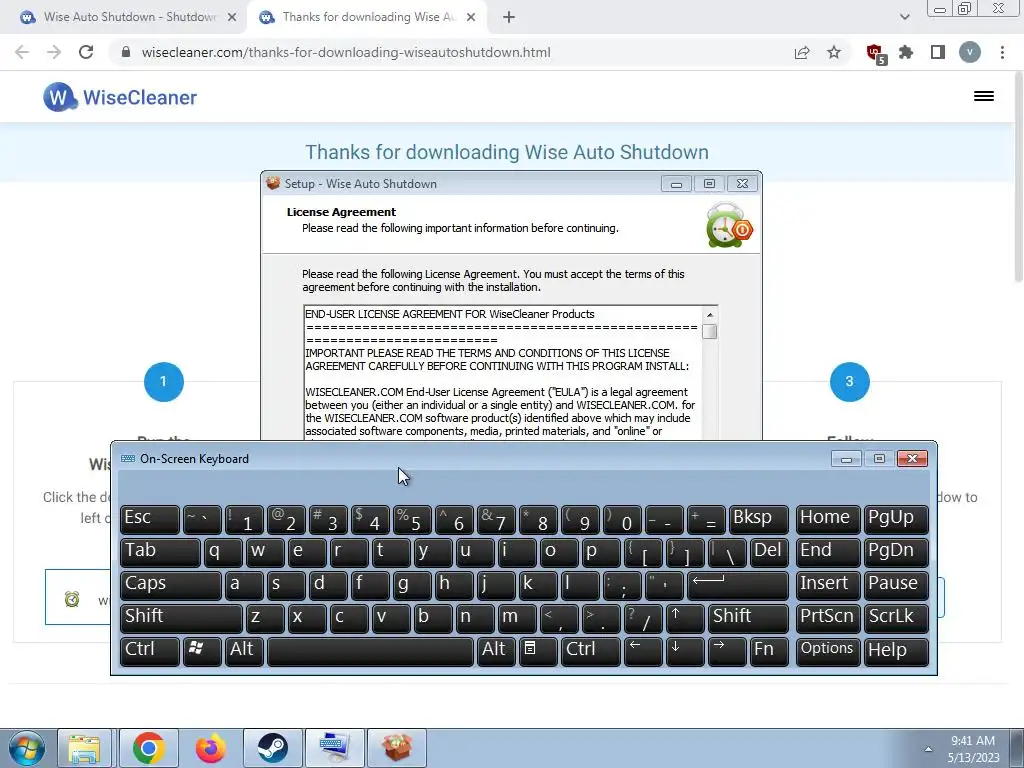Open the share page icon in address bar
Screen dimensions: 1024x768
click(x=802, y=52)
